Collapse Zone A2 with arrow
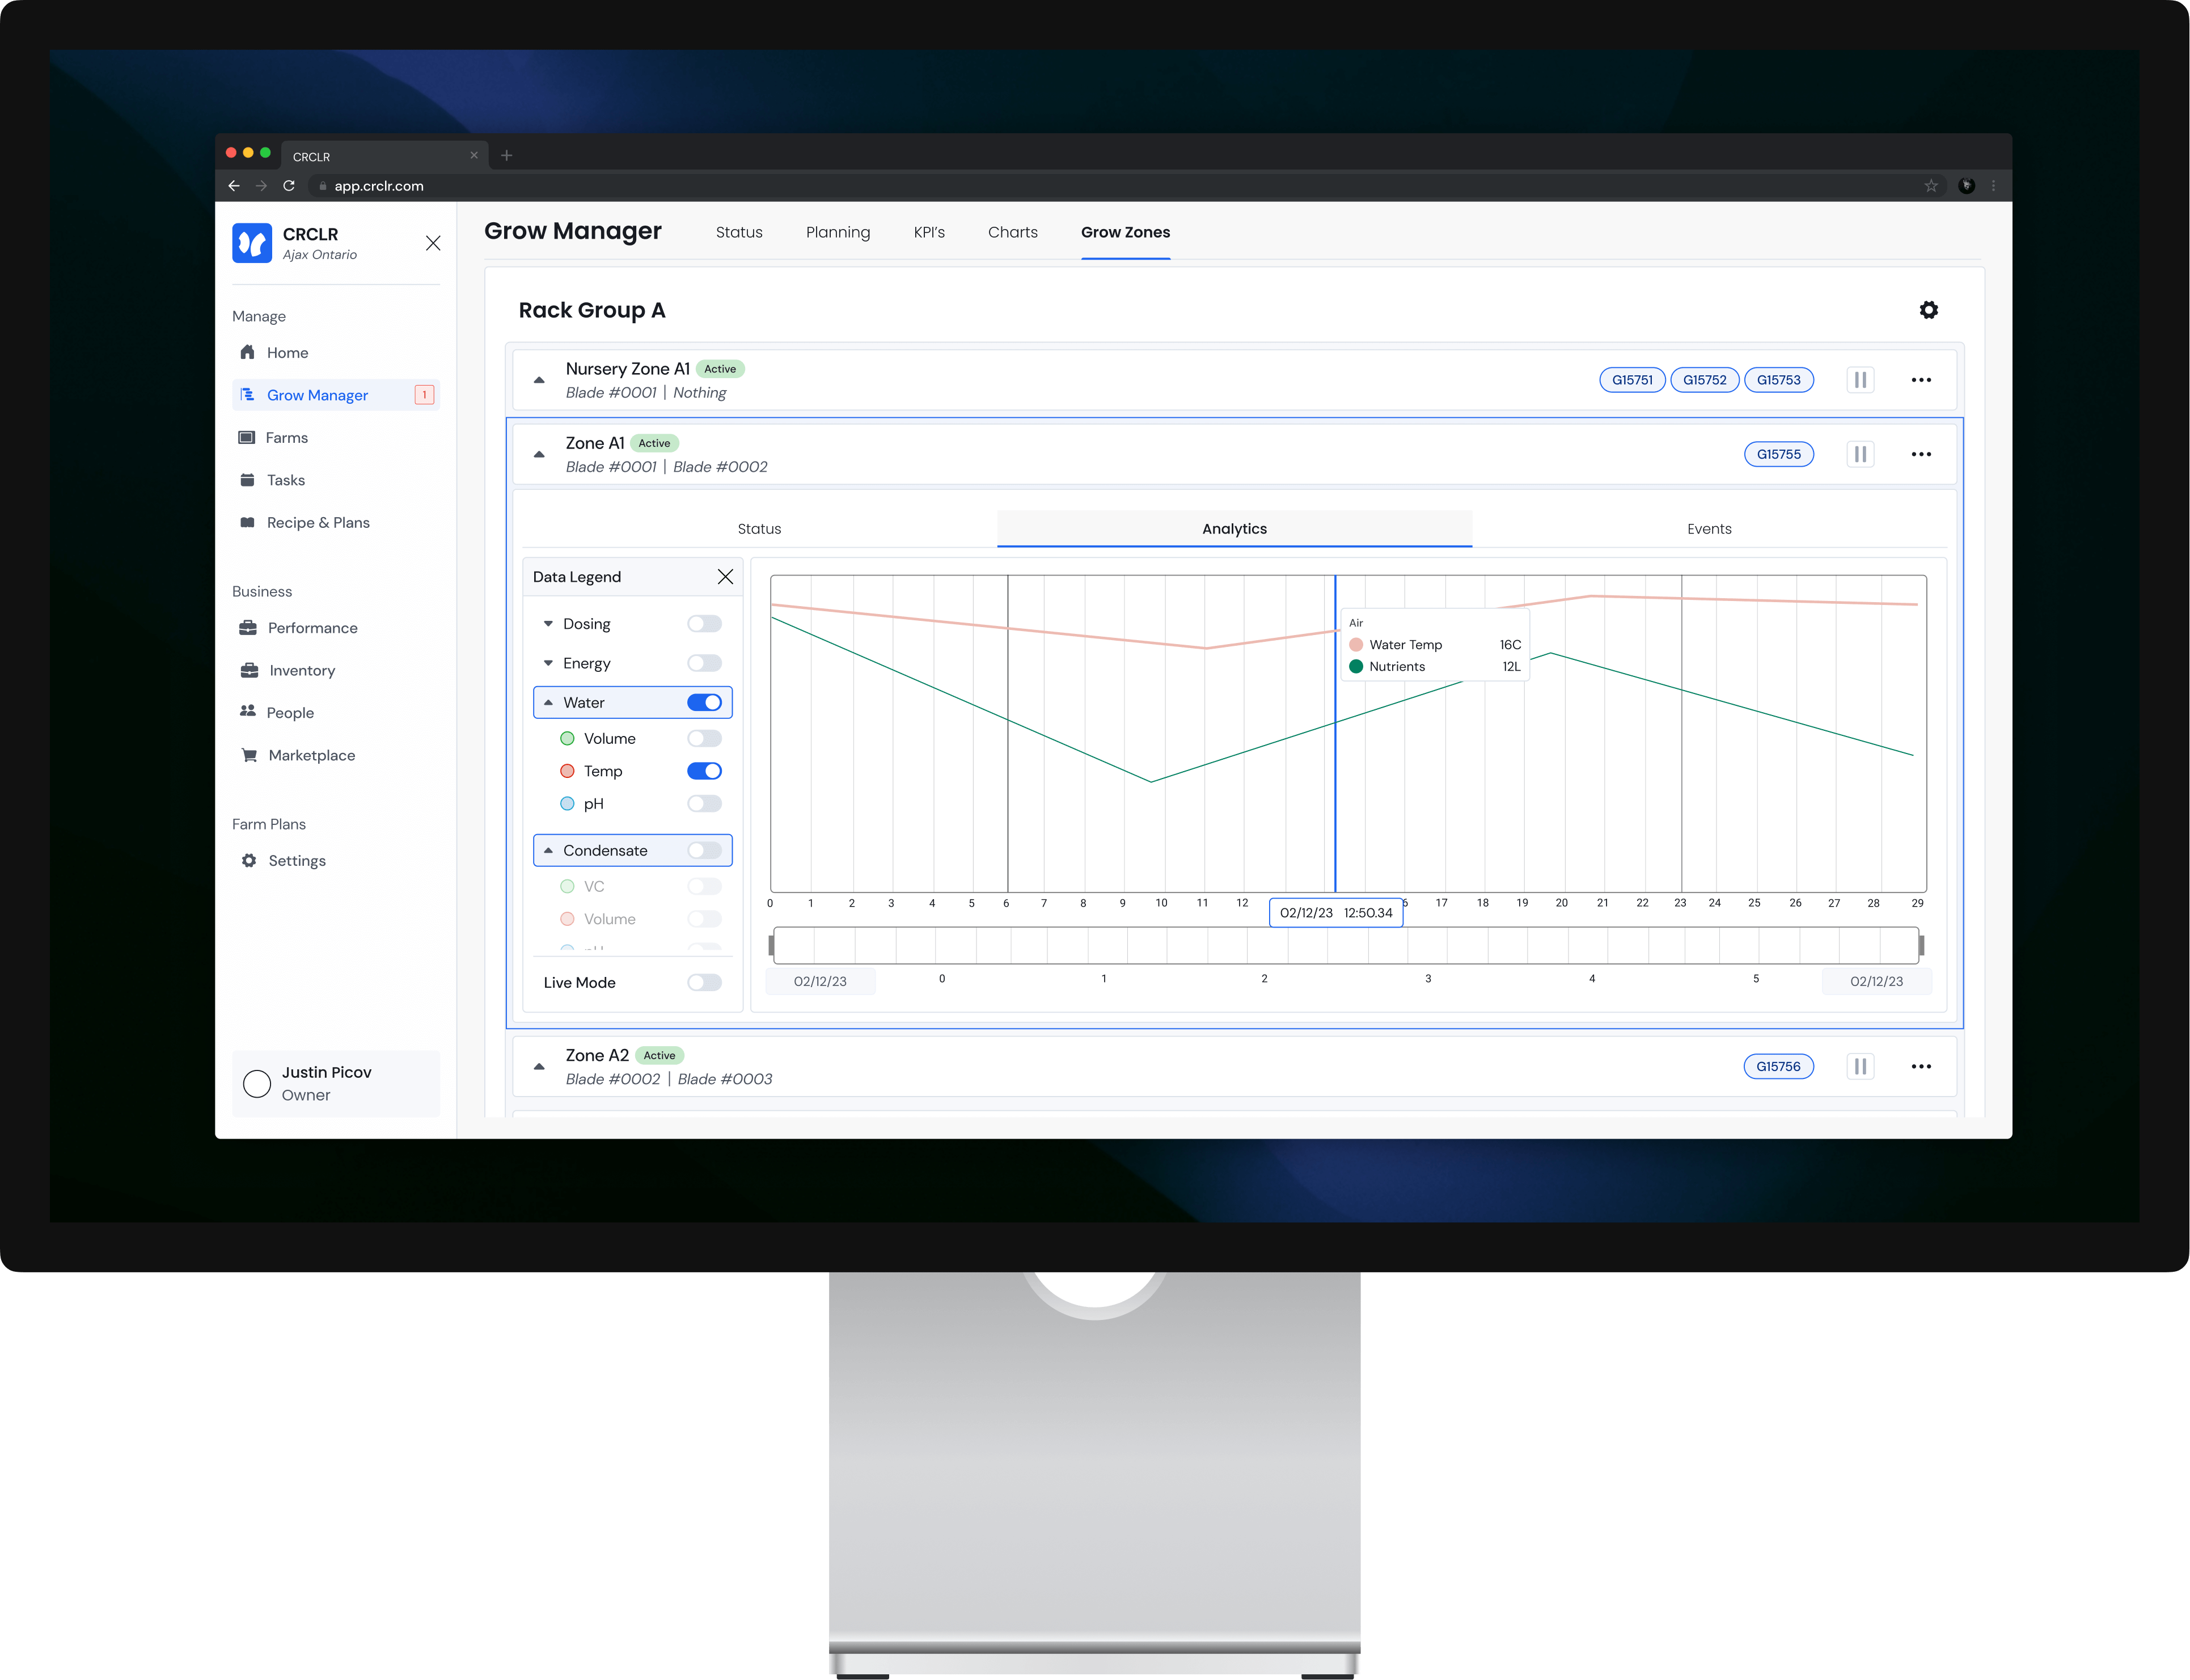The width and height of the screenshot is (2190, 1680). [x=539, y=1067]
